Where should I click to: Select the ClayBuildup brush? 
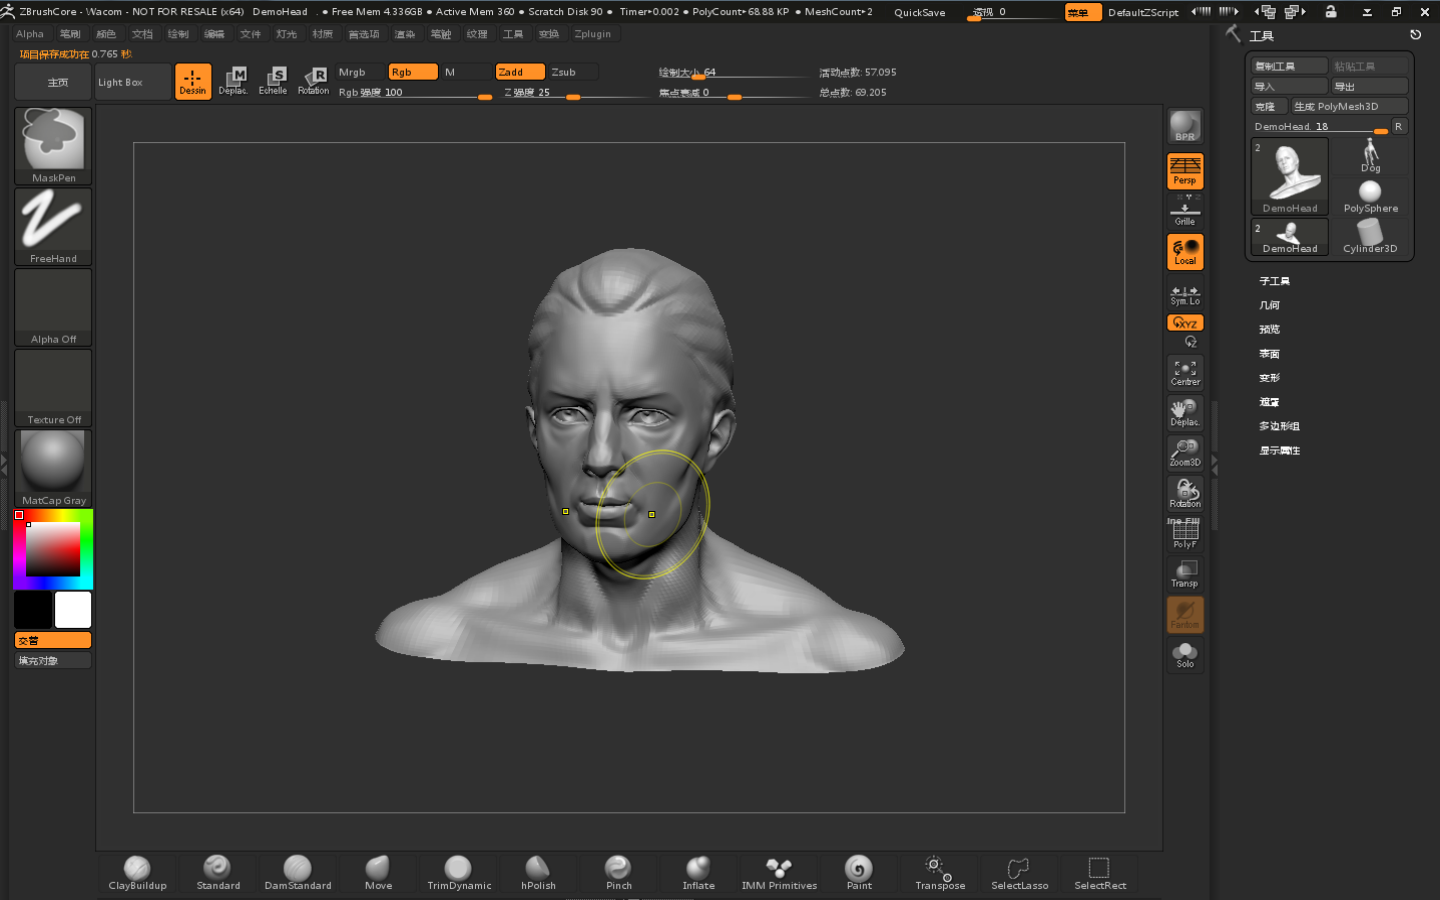pos(137,872)
